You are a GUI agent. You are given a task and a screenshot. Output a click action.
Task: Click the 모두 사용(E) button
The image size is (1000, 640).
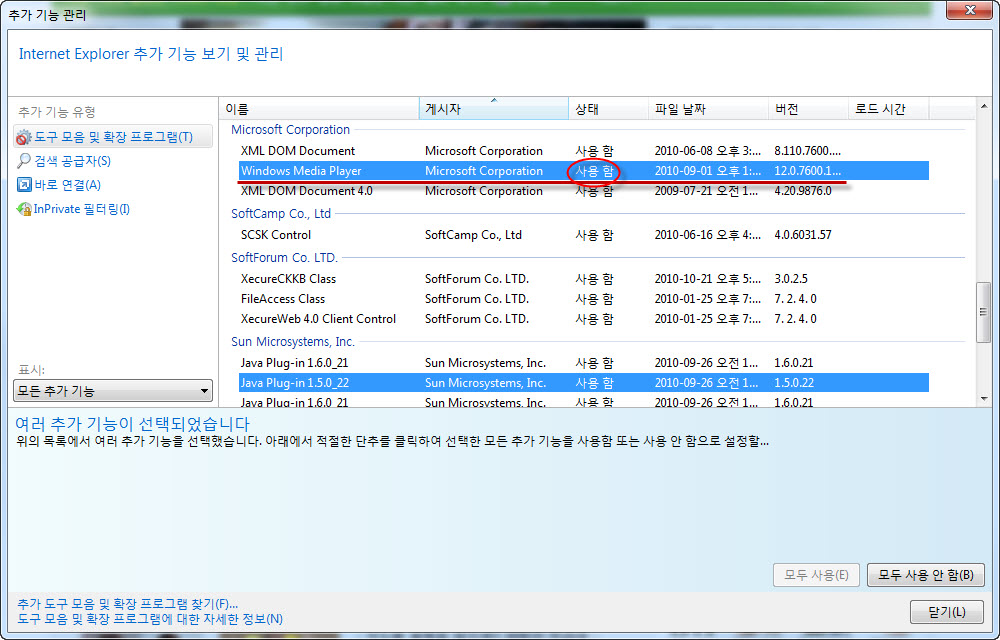click(816, 575)
